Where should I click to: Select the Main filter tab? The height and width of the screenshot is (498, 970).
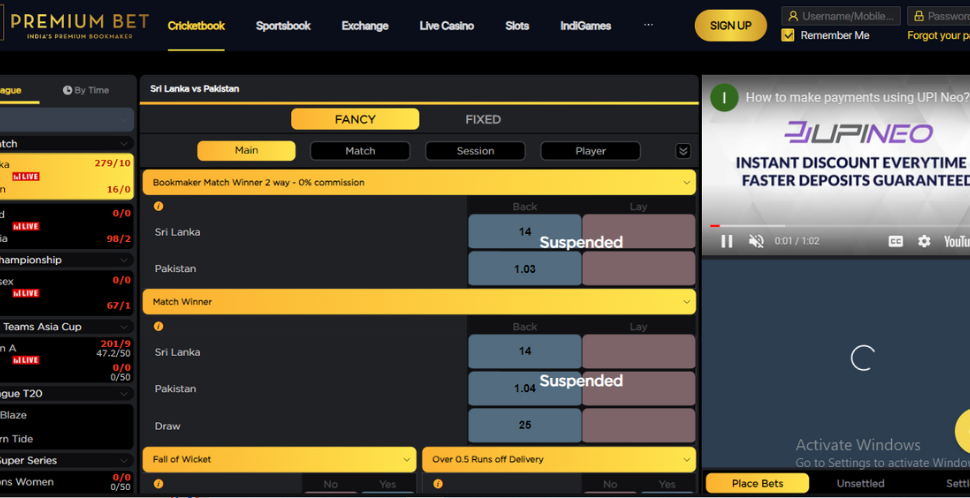(x=246, y=151)
